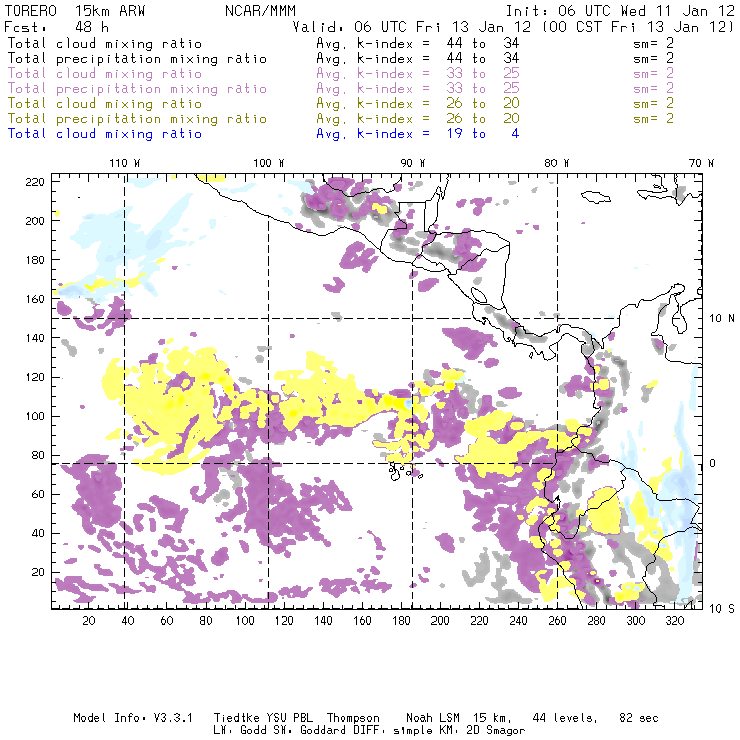Select the "110 W" longitude label

click(125, 163)
